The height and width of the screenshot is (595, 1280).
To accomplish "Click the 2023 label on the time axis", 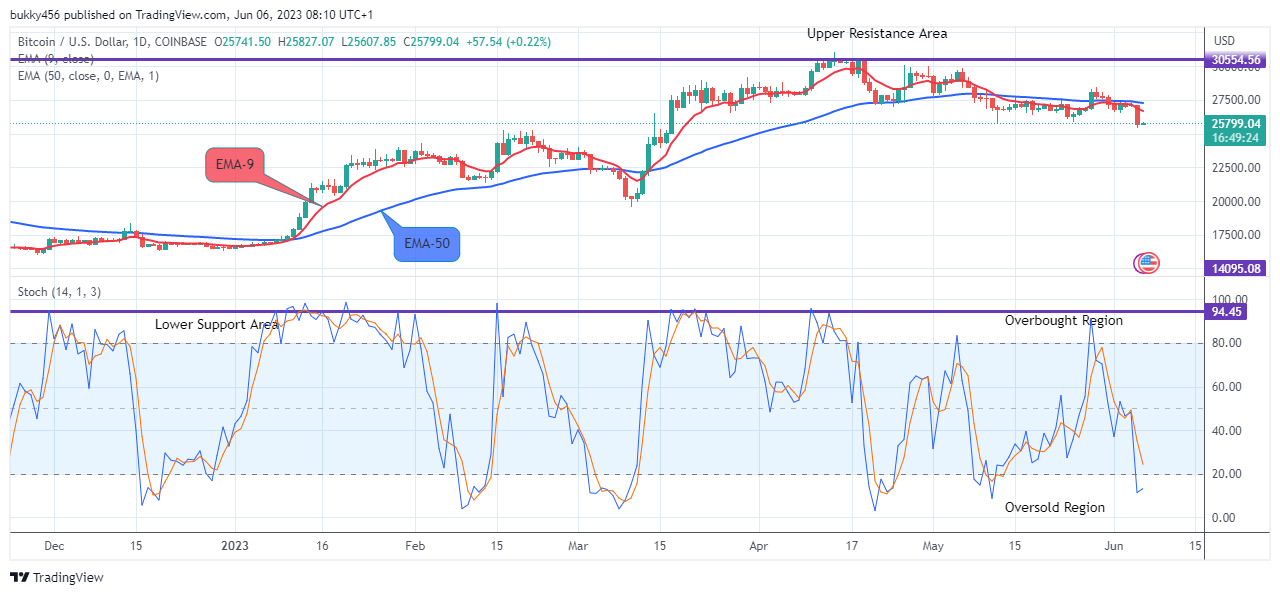I will point(235,545).
